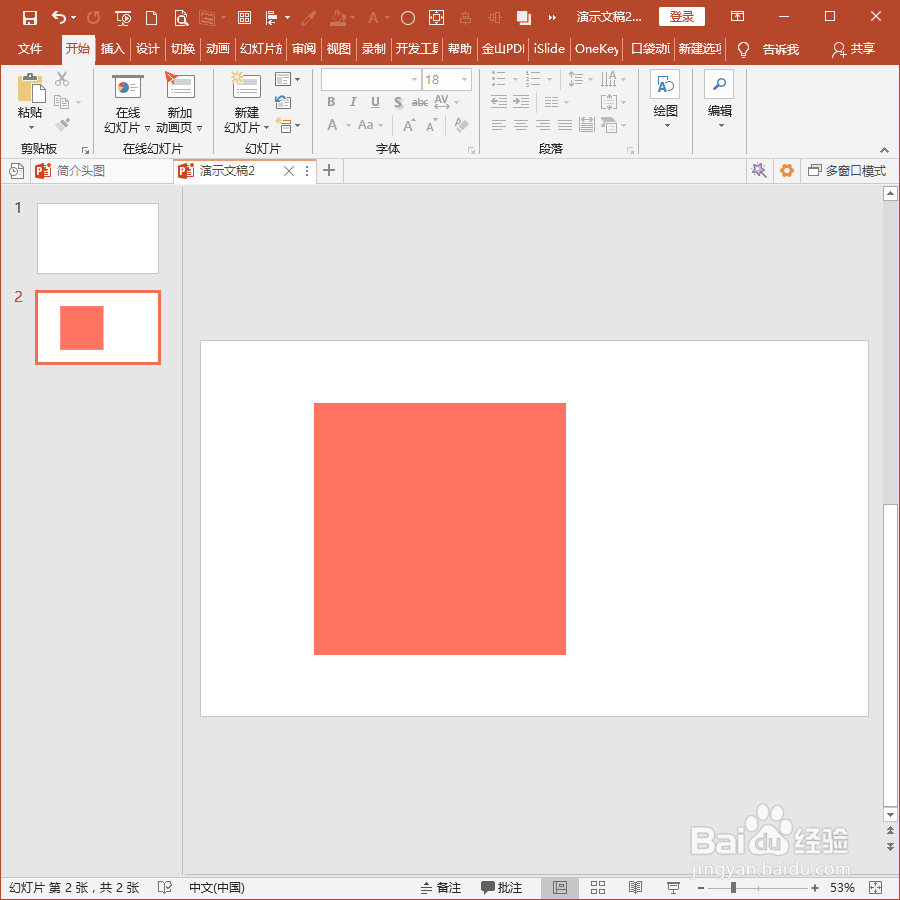Click the paste clipboard icon
This screenshot has width=900, height=900.
[30, 88]
